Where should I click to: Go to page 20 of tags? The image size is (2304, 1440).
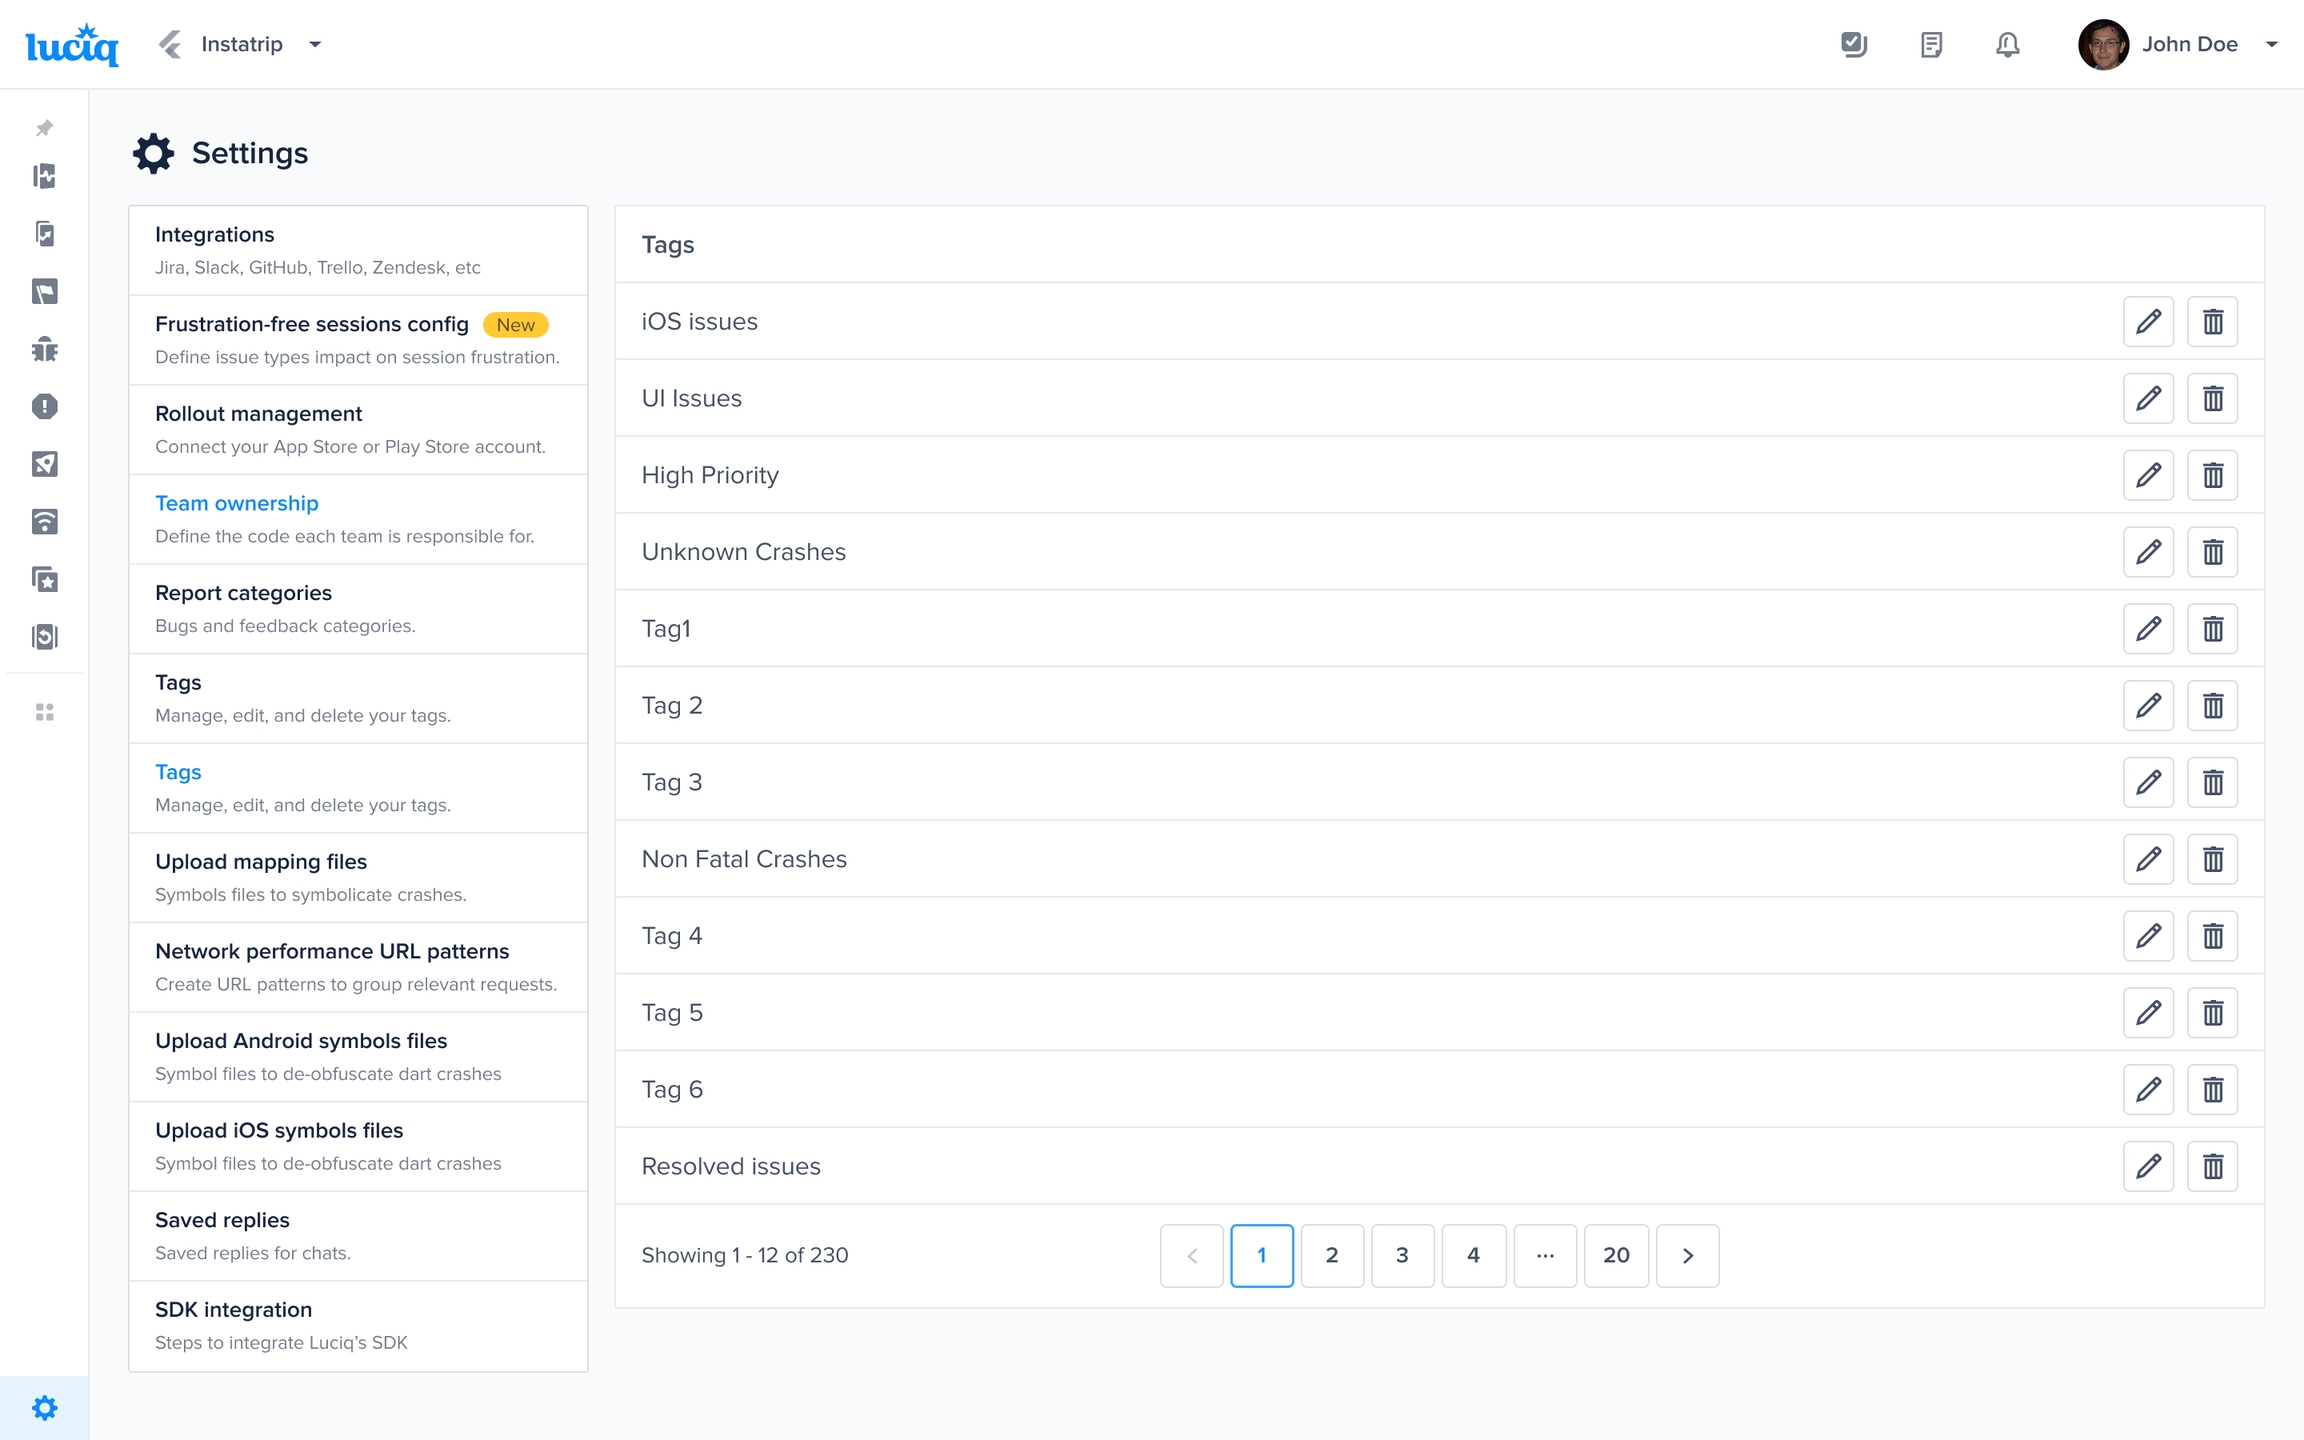click(x=1616, y=1255)
